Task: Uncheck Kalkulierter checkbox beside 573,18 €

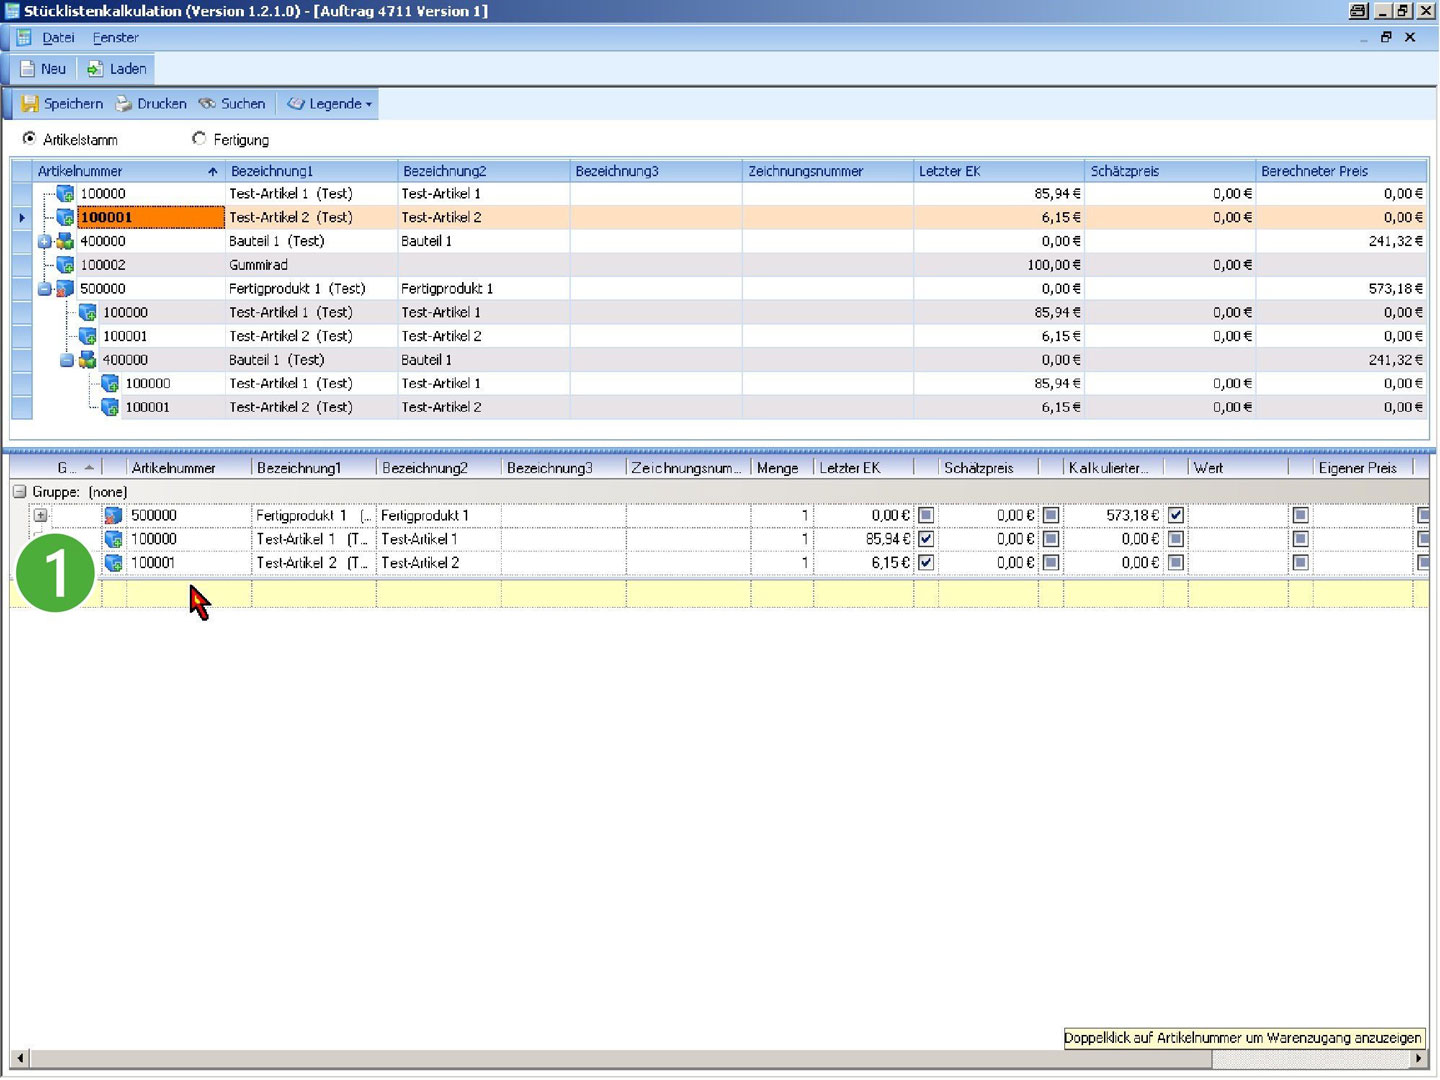Action: 1176,516
